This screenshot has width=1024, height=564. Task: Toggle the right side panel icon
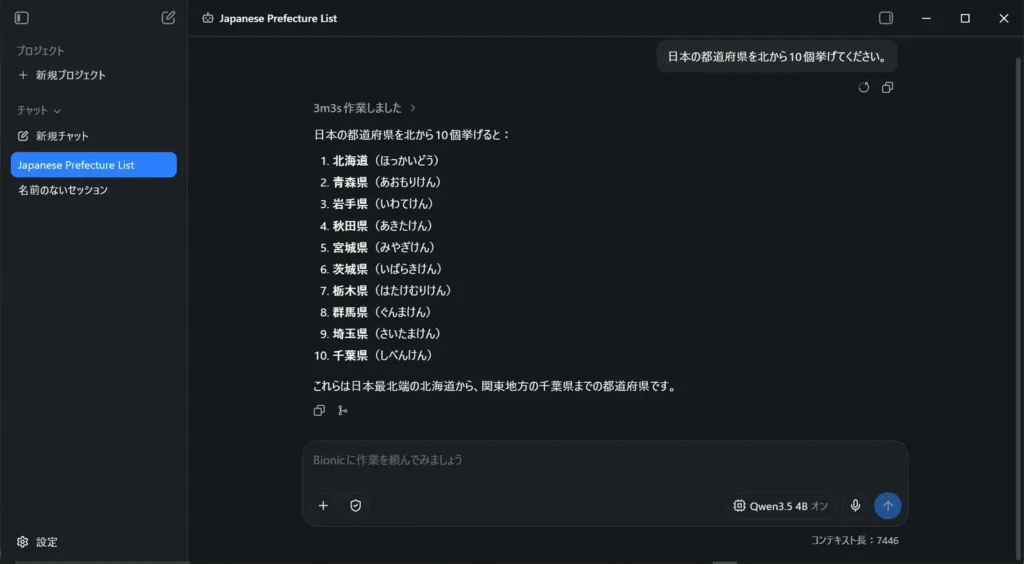click(886, 18)
